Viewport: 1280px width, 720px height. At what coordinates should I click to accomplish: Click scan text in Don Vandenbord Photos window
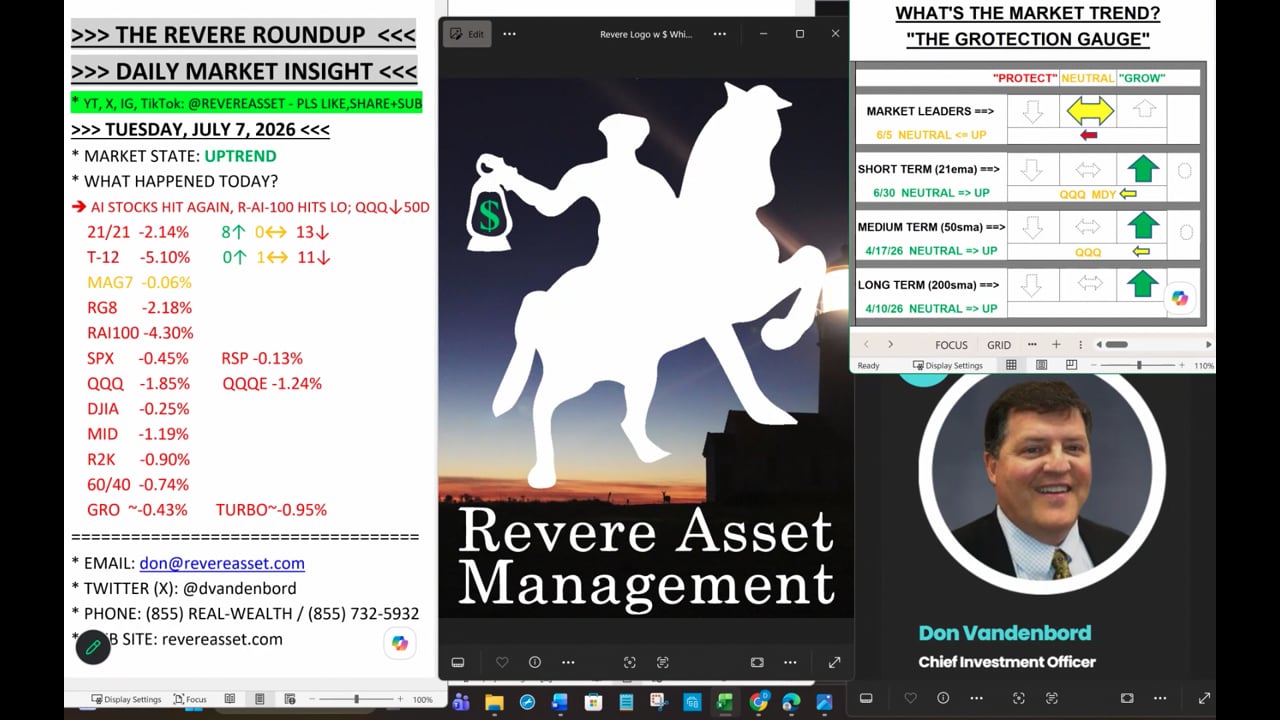(x=1051, y=698)
